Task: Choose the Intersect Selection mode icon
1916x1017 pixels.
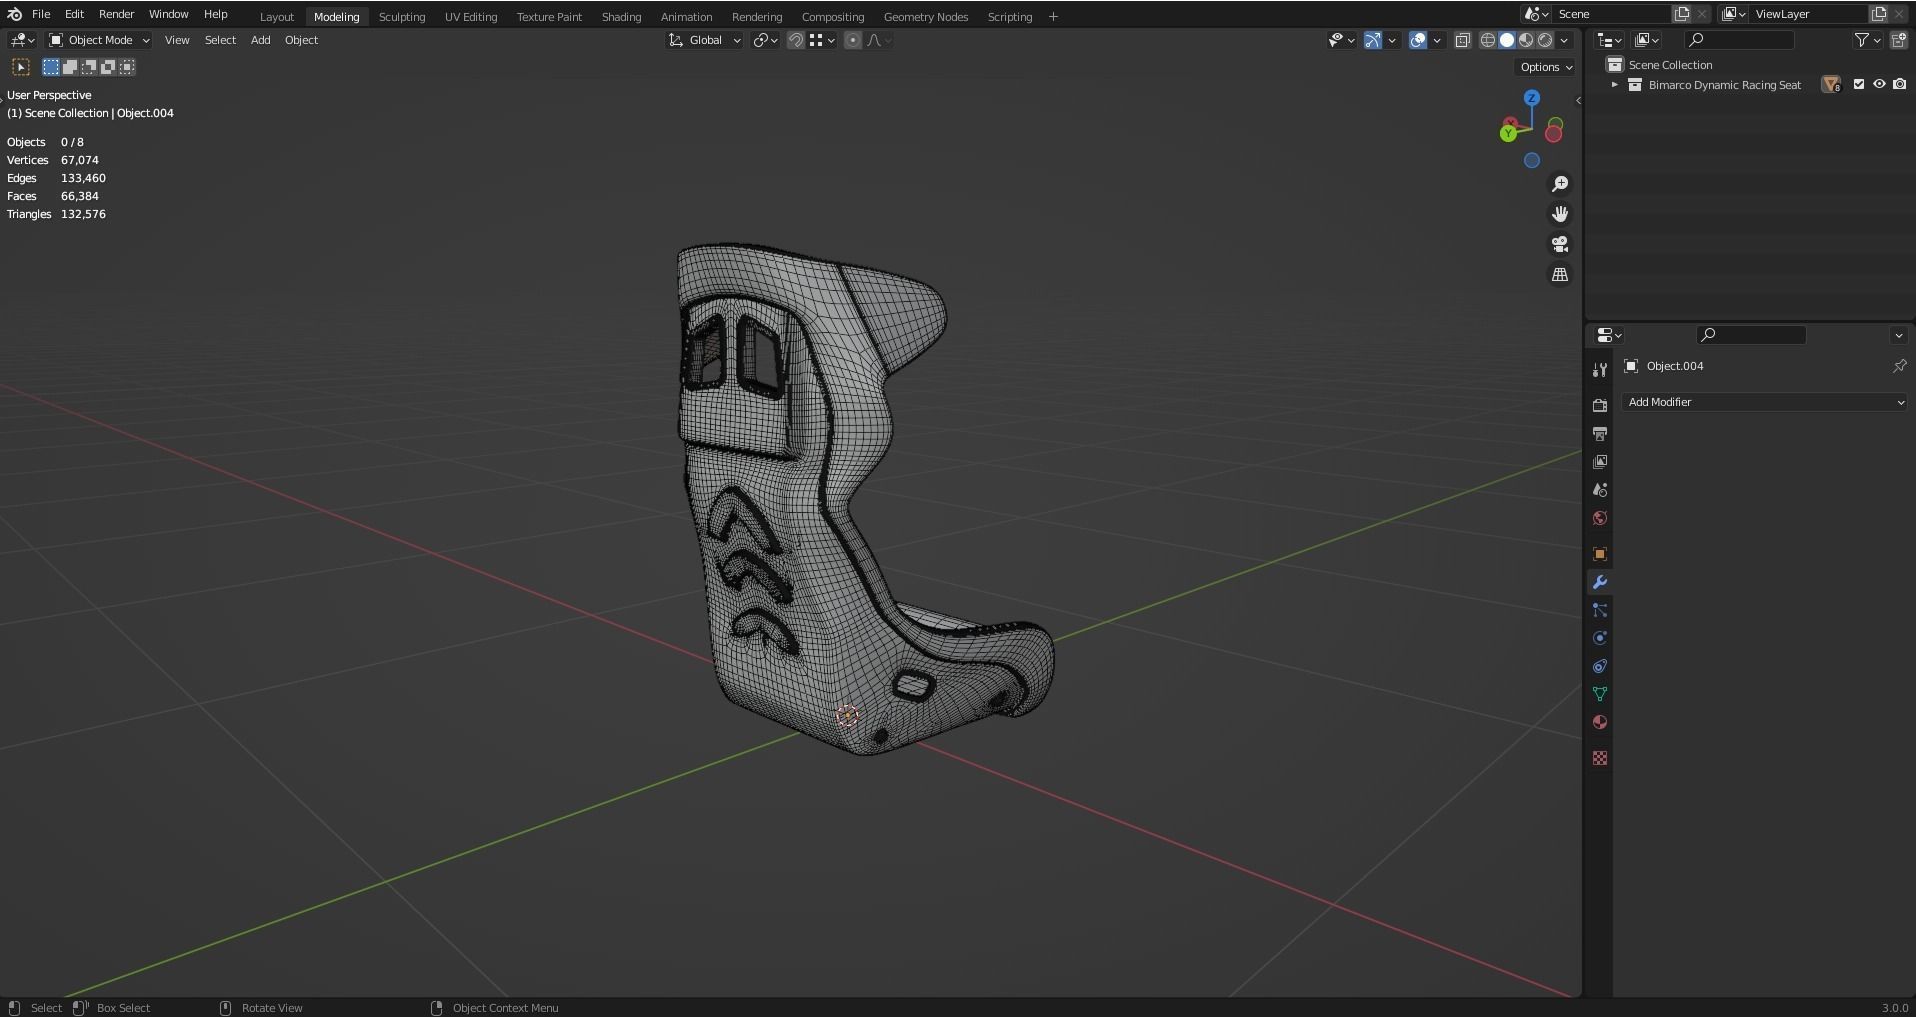Action: pos(127,67)
